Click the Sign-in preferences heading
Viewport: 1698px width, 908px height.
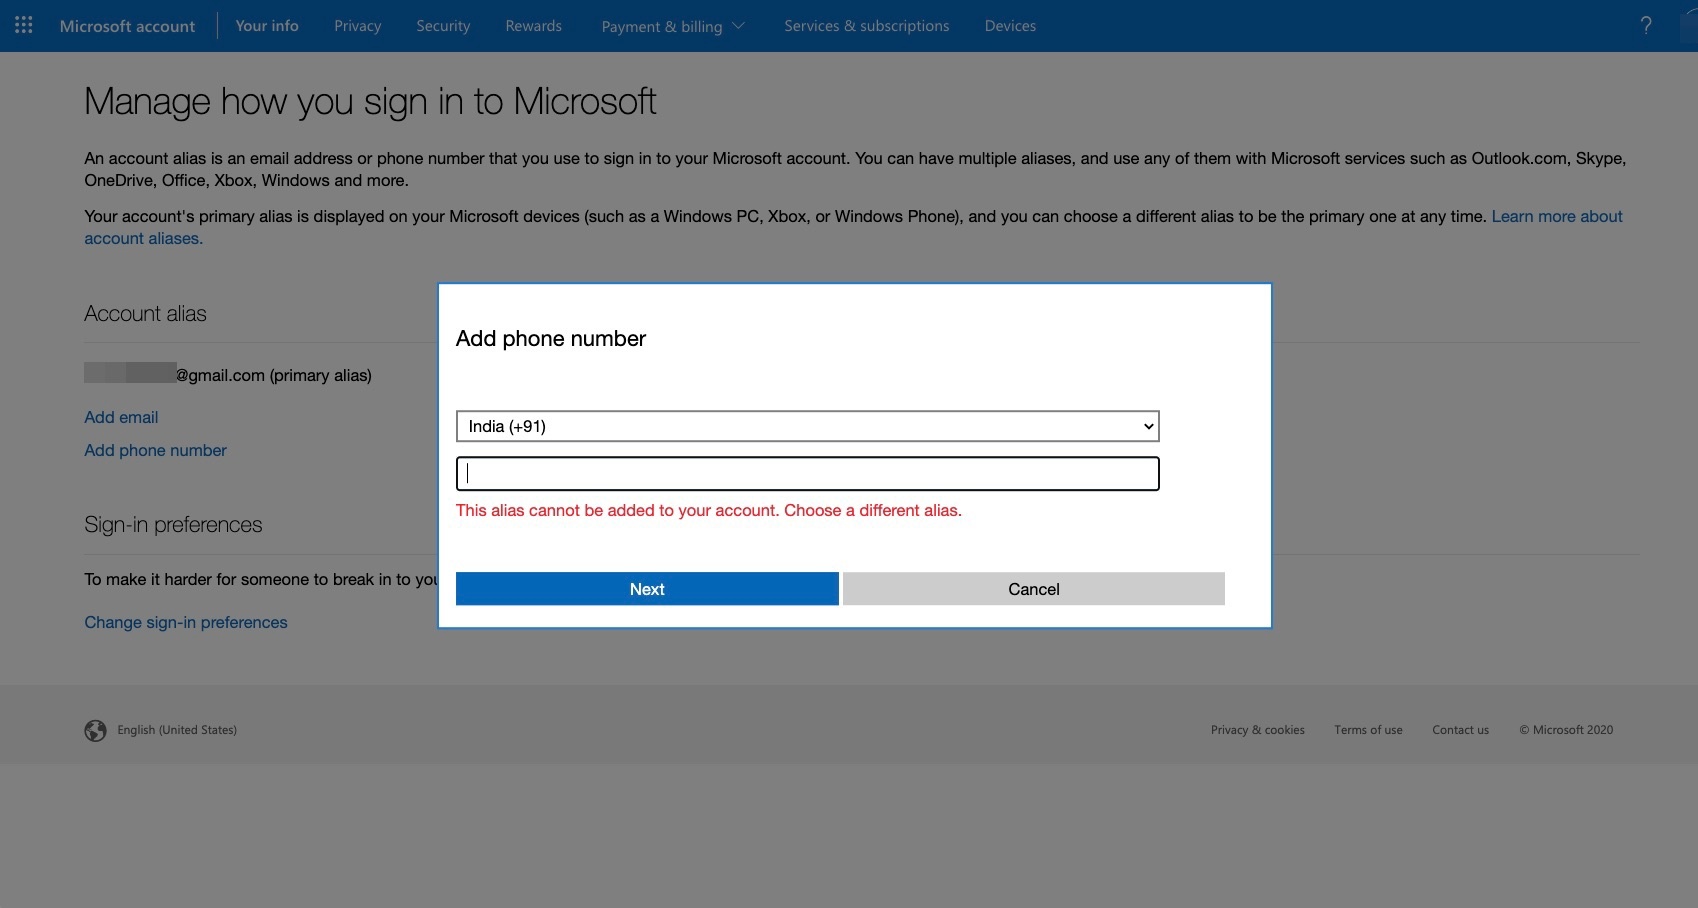173,525
